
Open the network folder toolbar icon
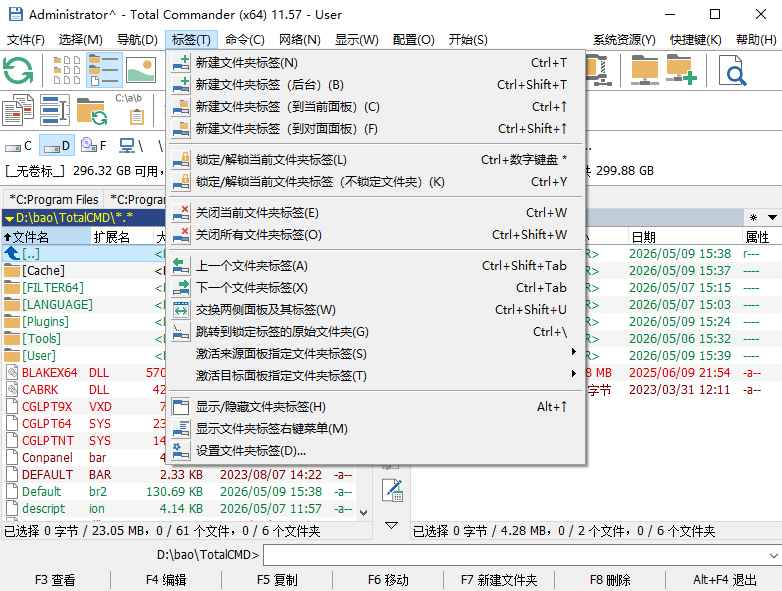644,70
